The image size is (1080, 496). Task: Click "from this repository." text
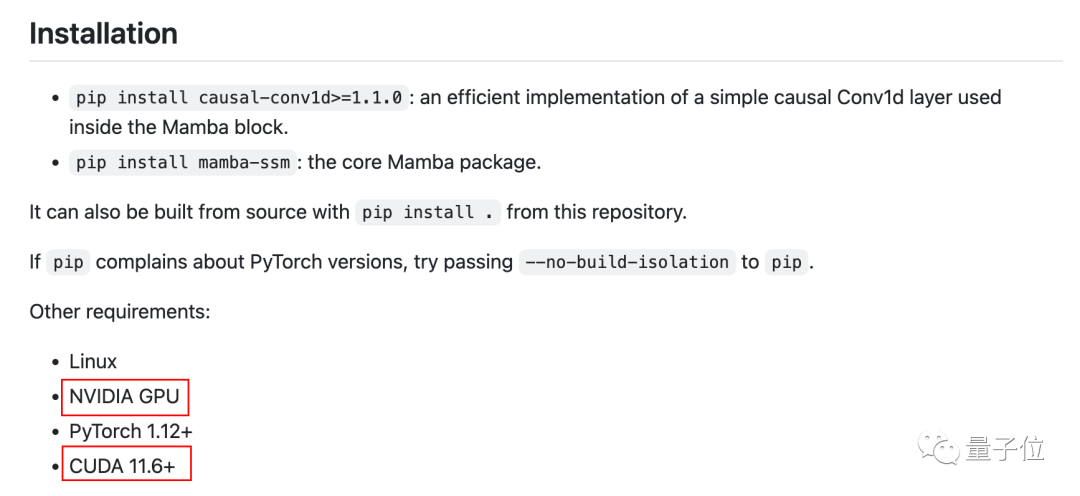pos(596,212)
